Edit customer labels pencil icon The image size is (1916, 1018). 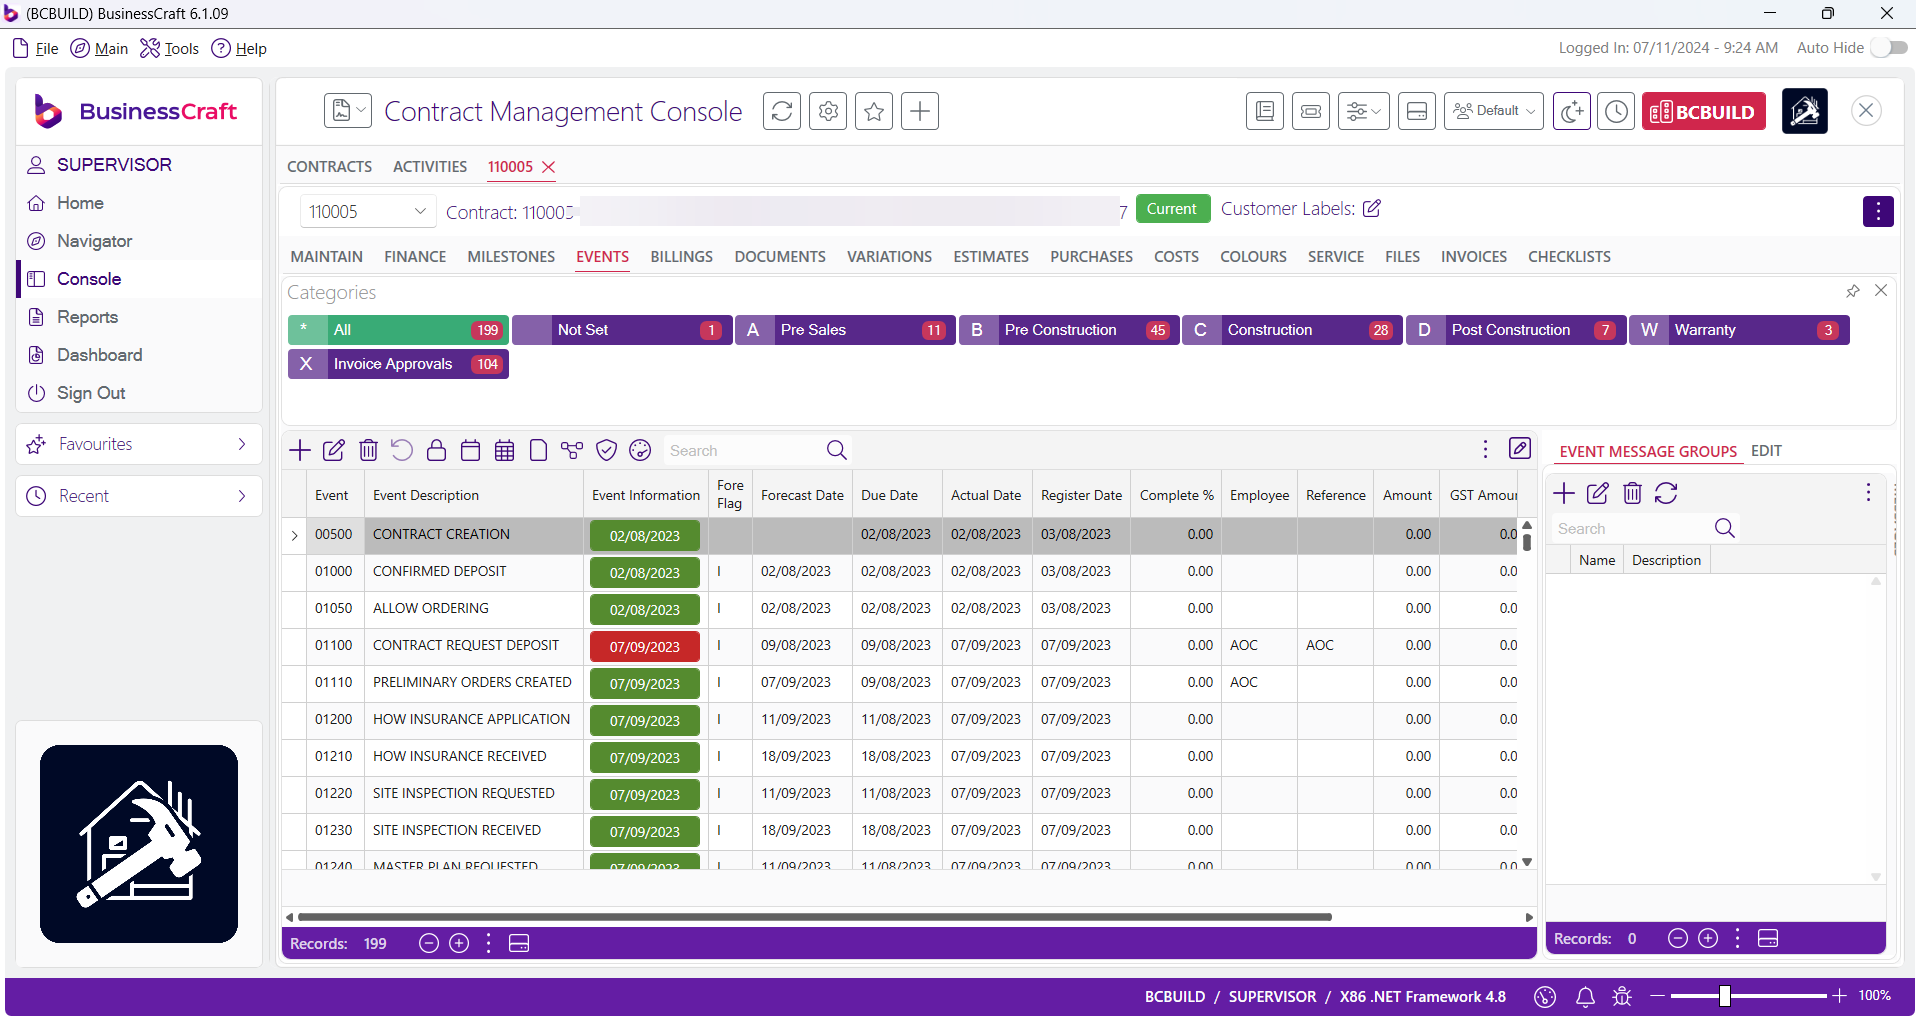pyautogui.click(x=1372, y=208)
